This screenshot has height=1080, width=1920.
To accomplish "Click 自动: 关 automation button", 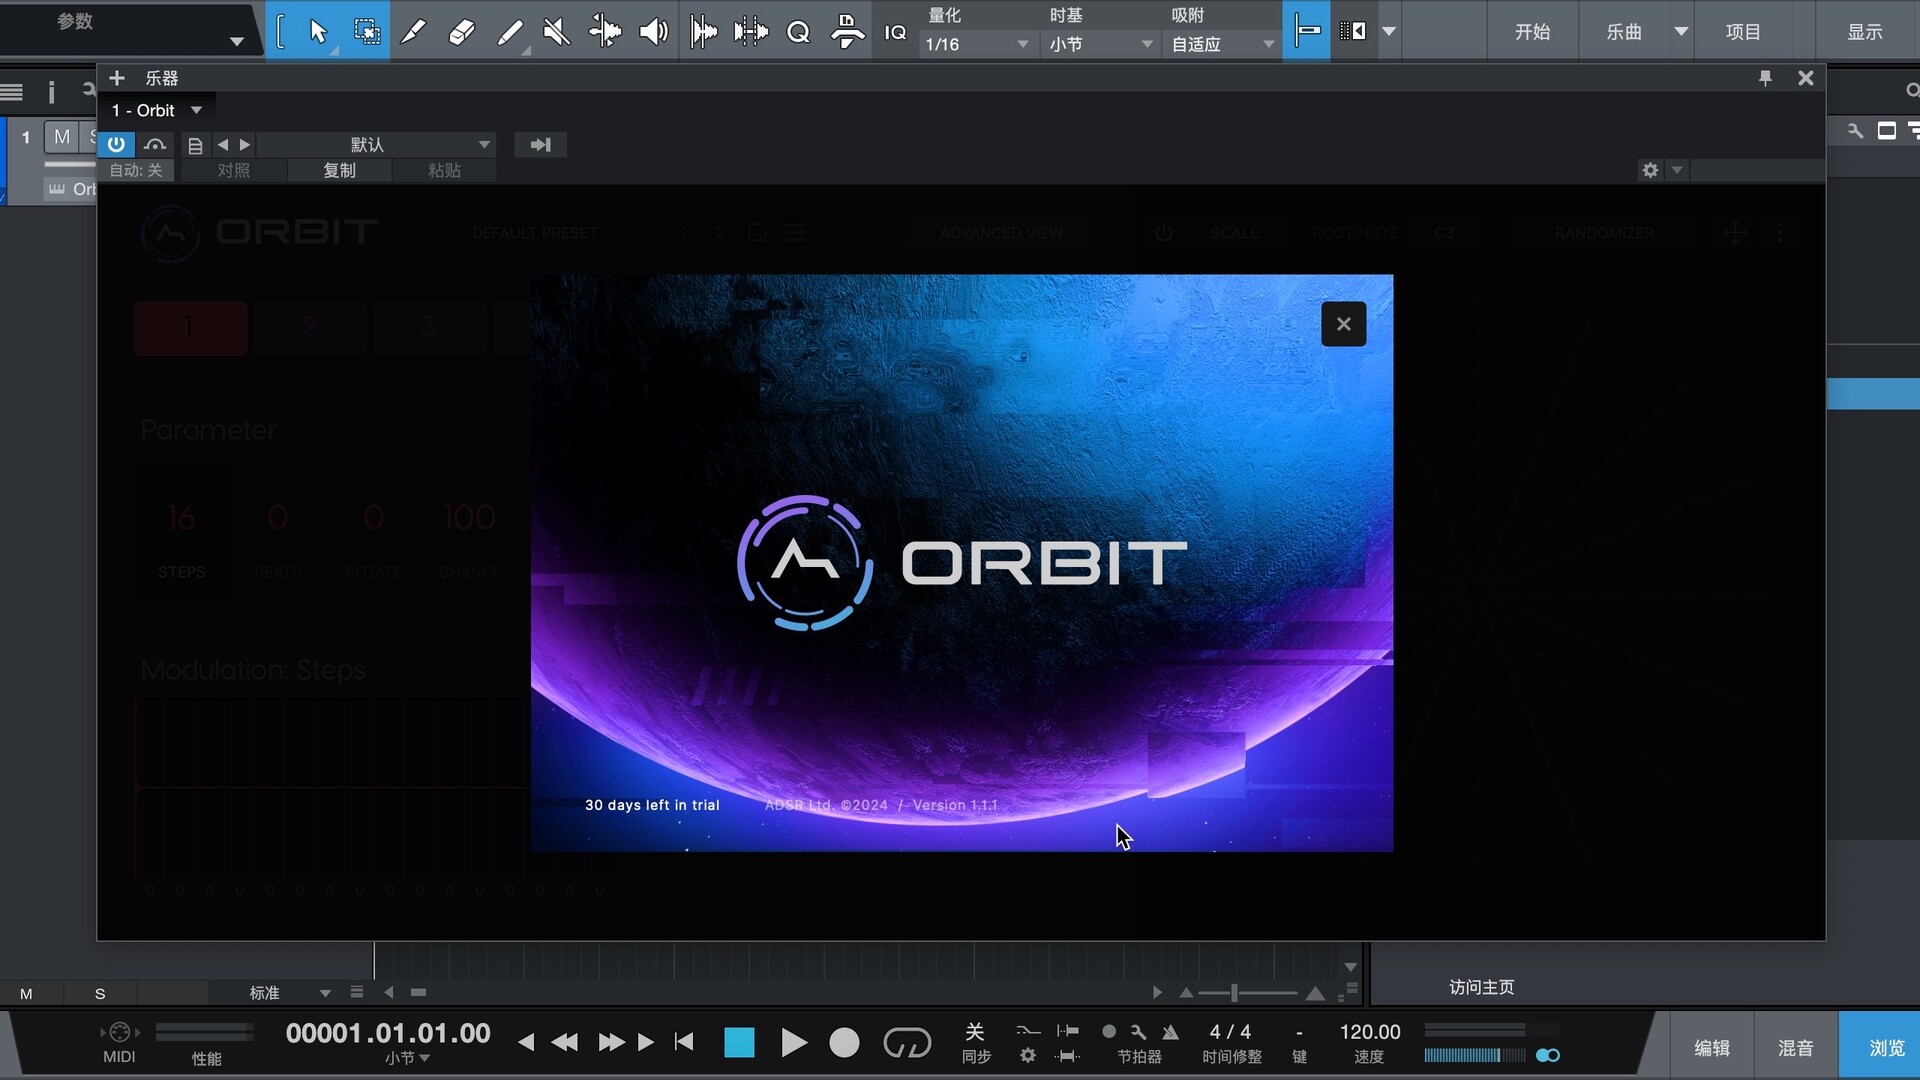I will click(136, 170).
